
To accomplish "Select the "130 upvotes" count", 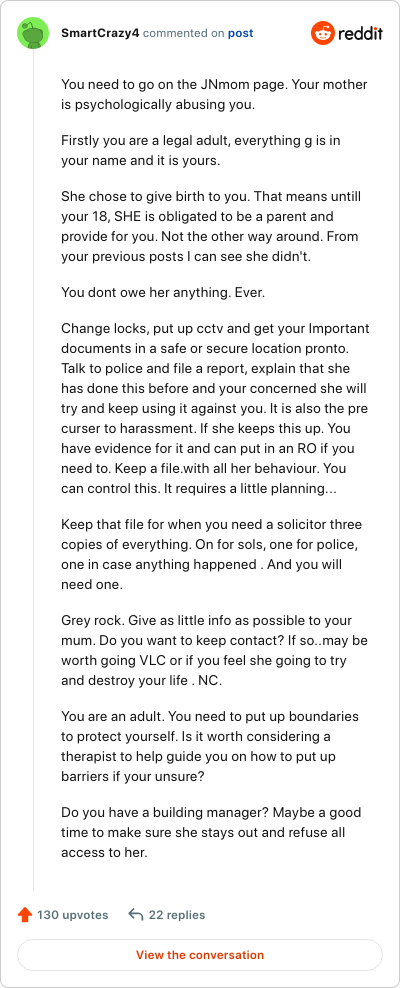I will 72,915.
